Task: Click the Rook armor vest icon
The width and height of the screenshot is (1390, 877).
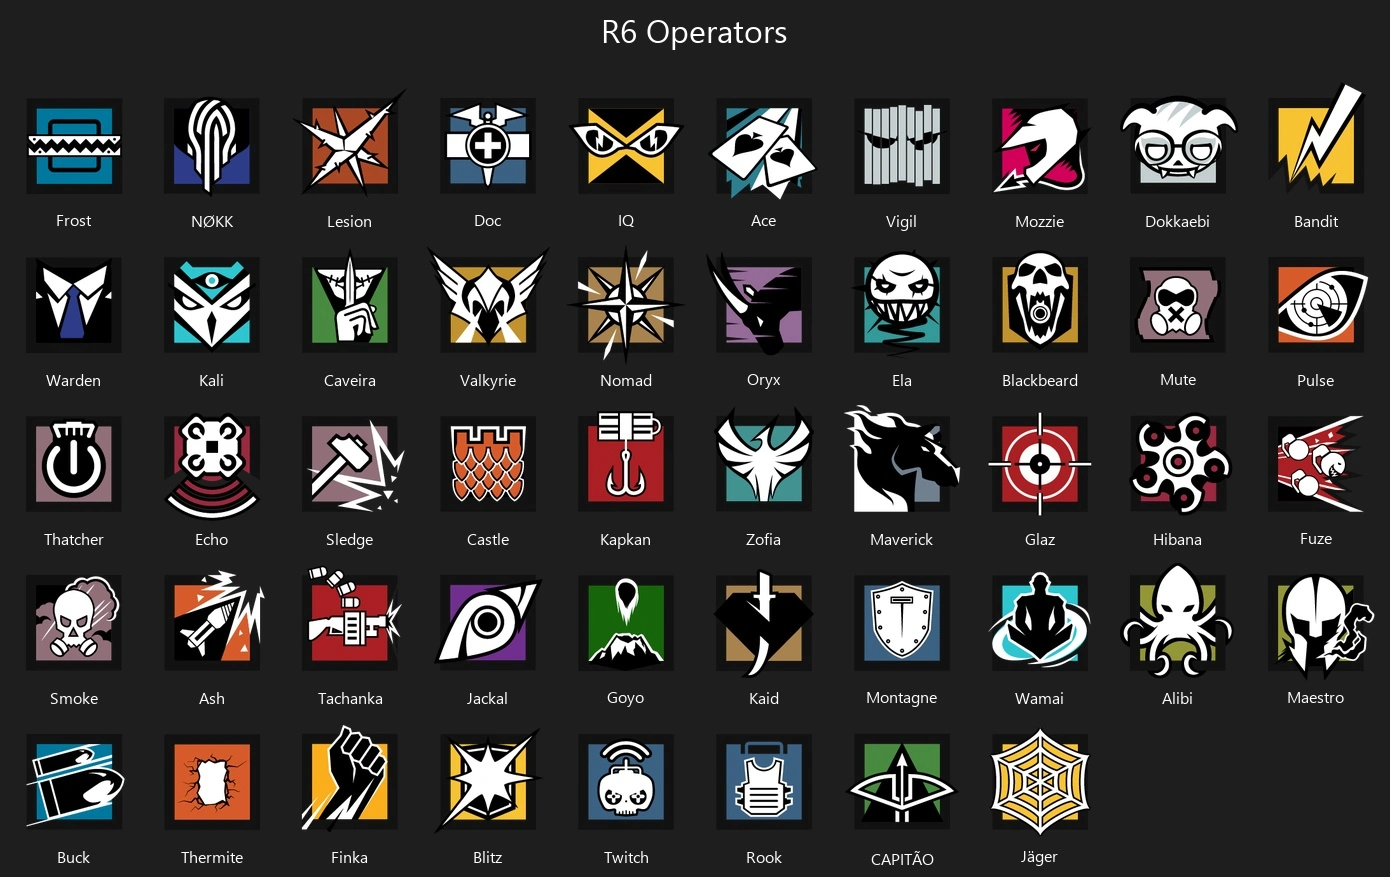Action: [764, 782]
